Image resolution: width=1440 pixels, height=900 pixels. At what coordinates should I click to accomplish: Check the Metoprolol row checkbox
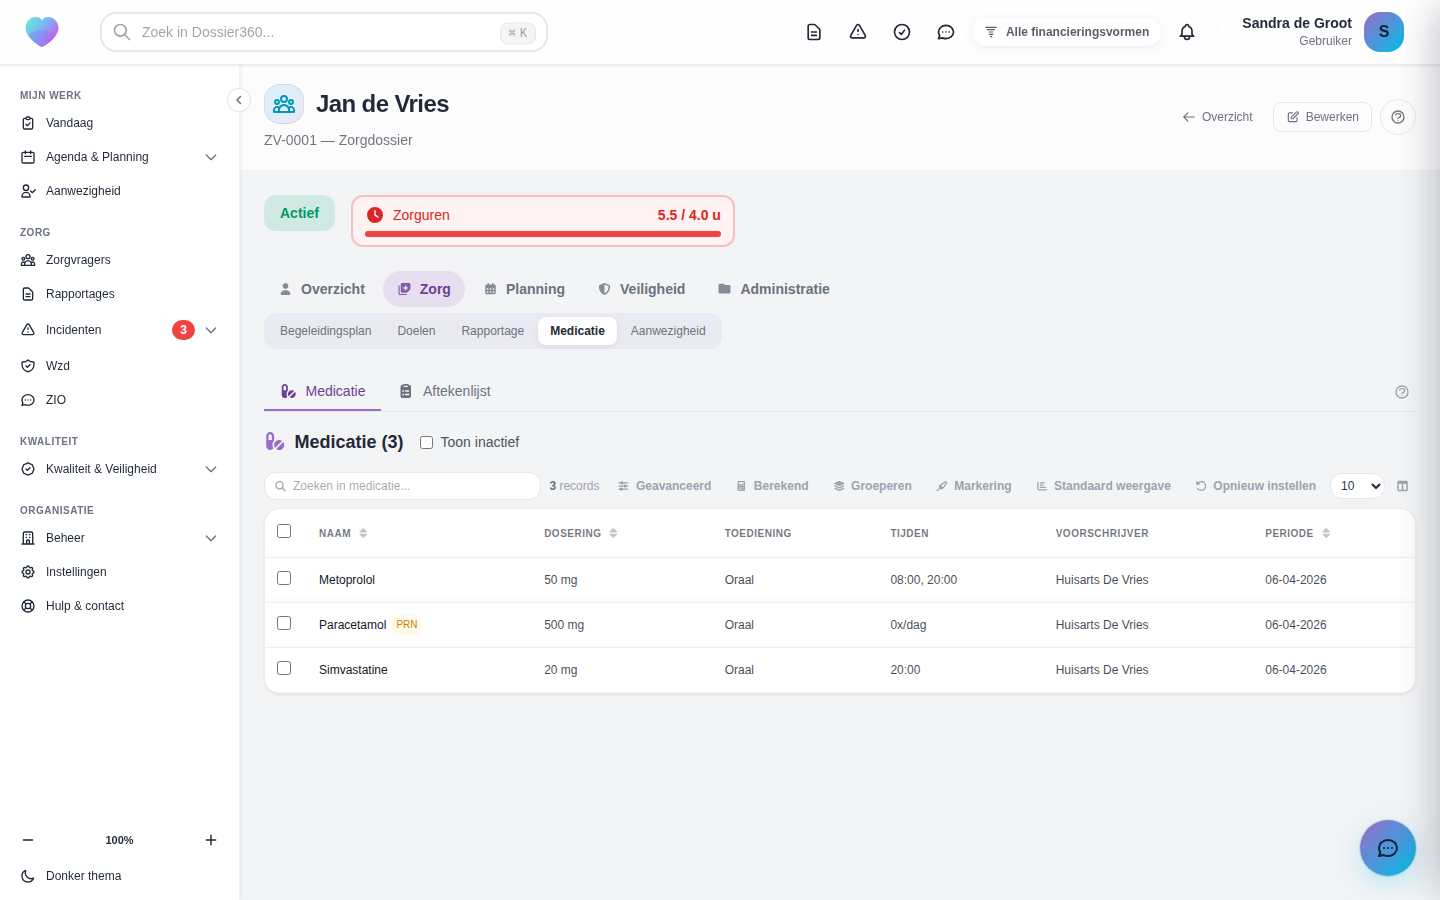pyautogui.click(x=284, y=578)
